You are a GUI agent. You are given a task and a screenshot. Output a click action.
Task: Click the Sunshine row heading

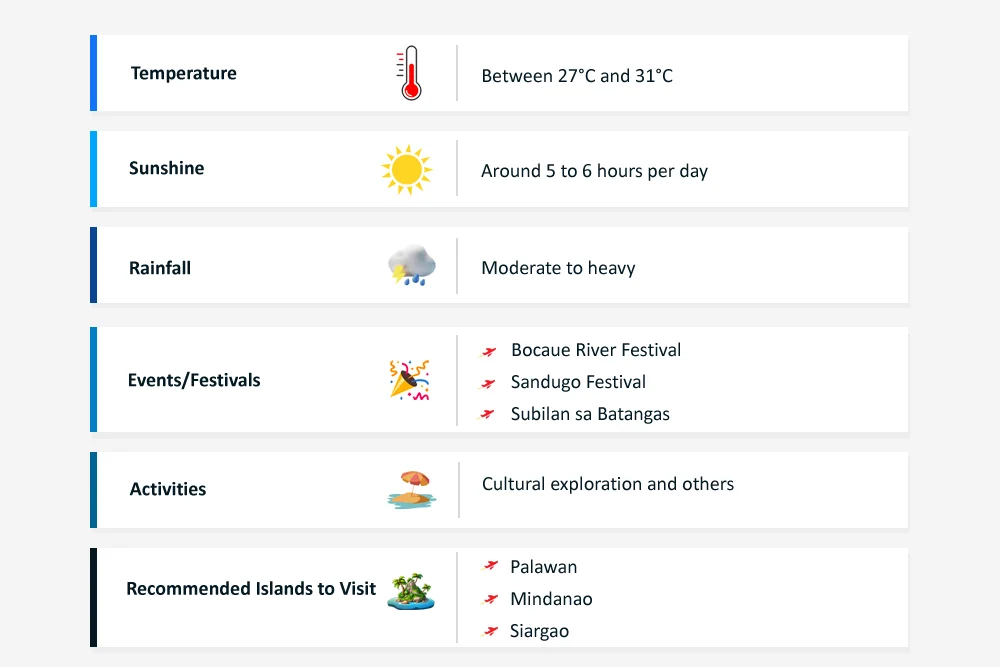click(x=167, y=168)
